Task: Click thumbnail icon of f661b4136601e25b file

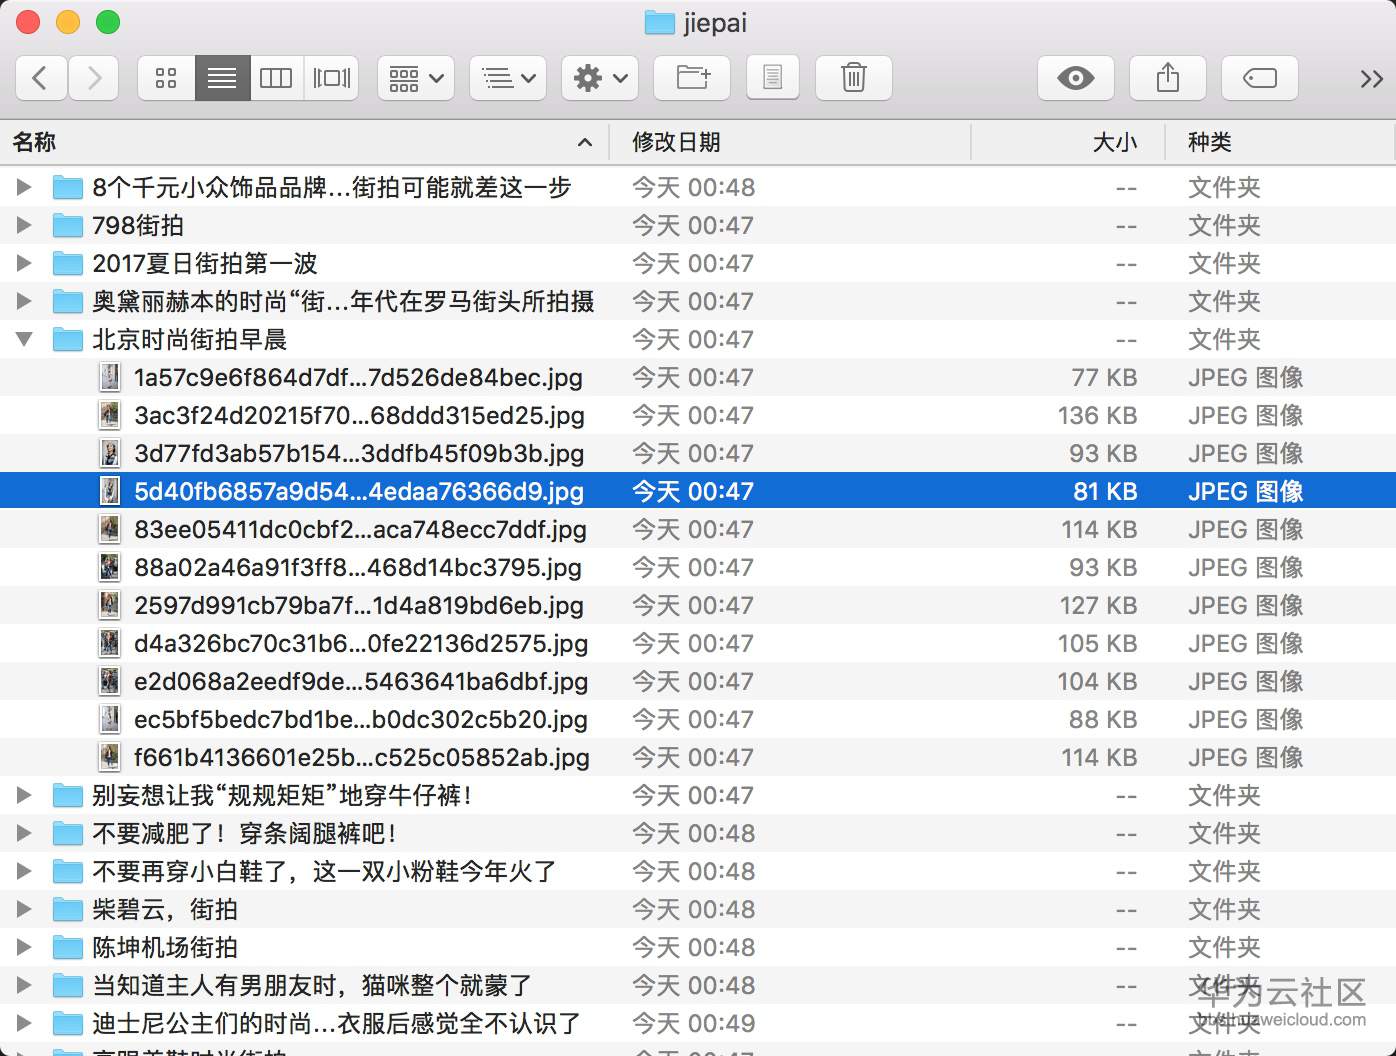Action: pyautogui.click(x=109, y=757)
